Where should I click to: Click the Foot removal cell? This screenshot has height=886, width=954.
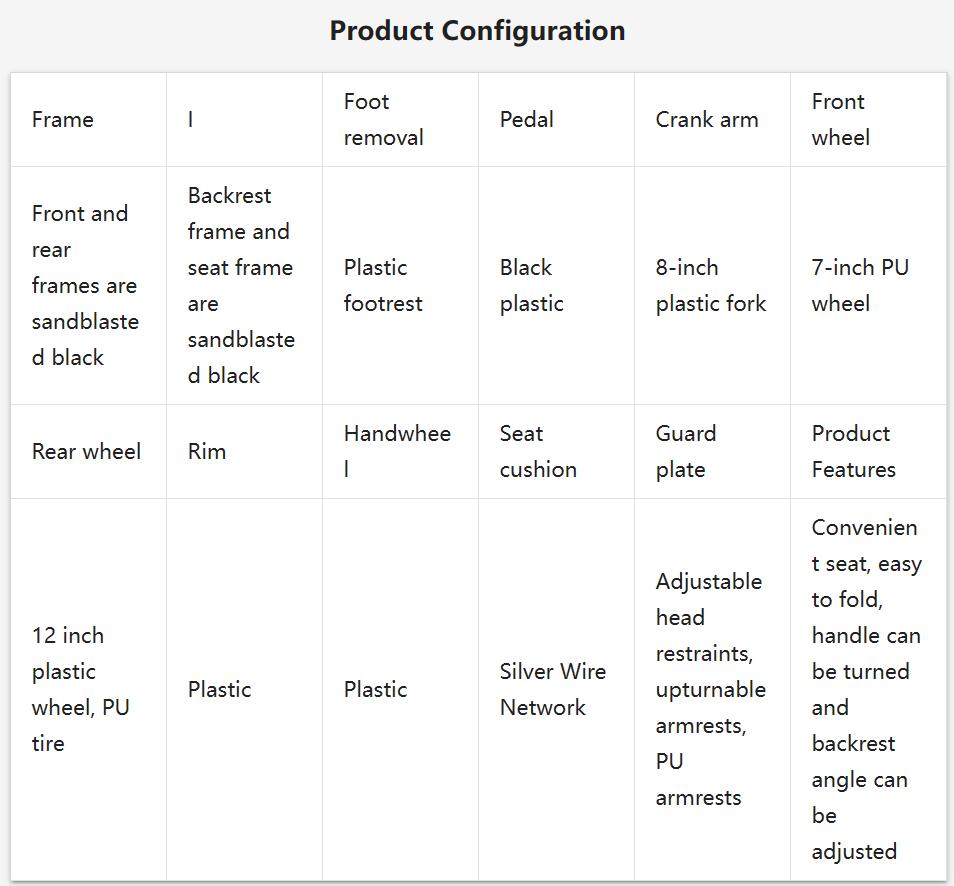click(400, 119)
